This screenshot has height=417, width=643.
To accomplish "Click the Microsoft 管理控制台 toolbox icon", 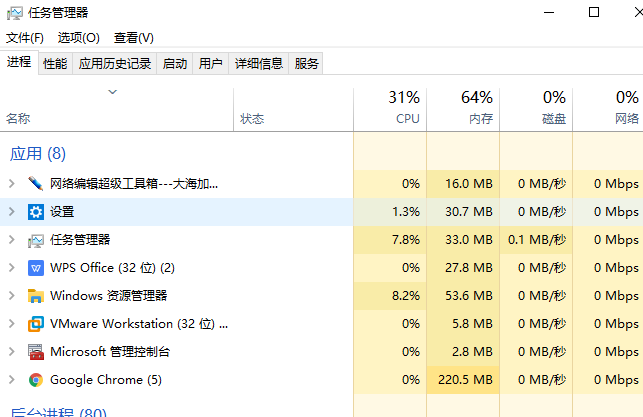I will (36, 352).
